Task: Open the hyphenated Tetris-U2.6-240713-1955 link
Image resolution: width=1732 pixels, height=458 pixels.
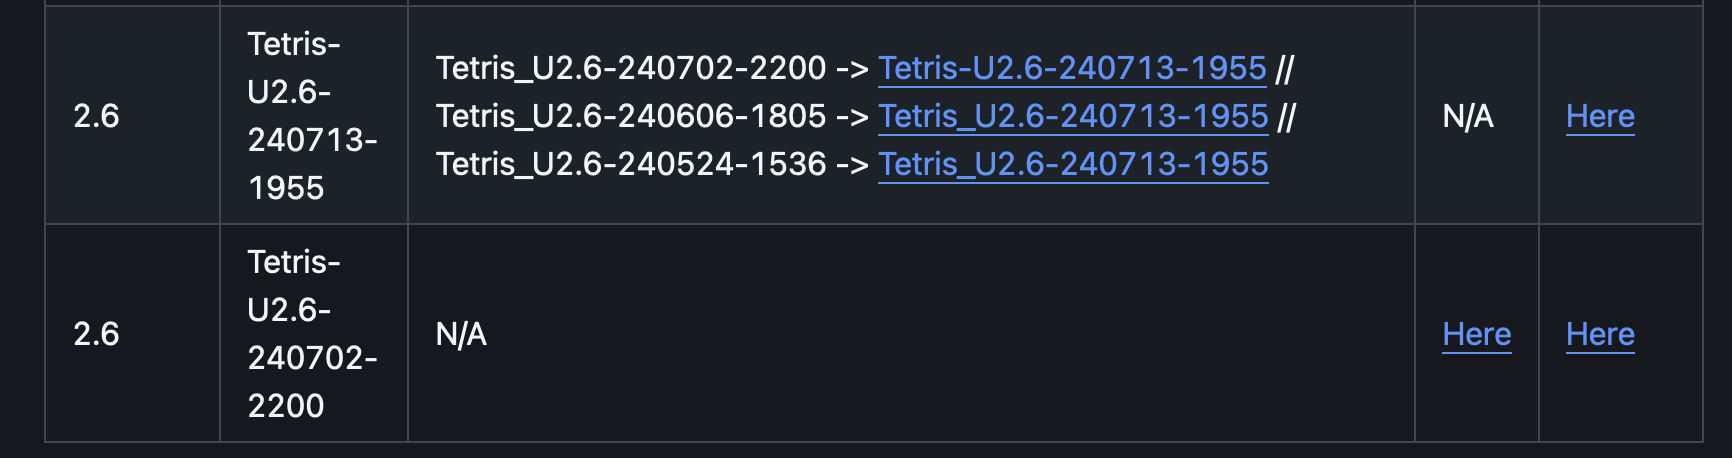Action: tap(1072, 68)
